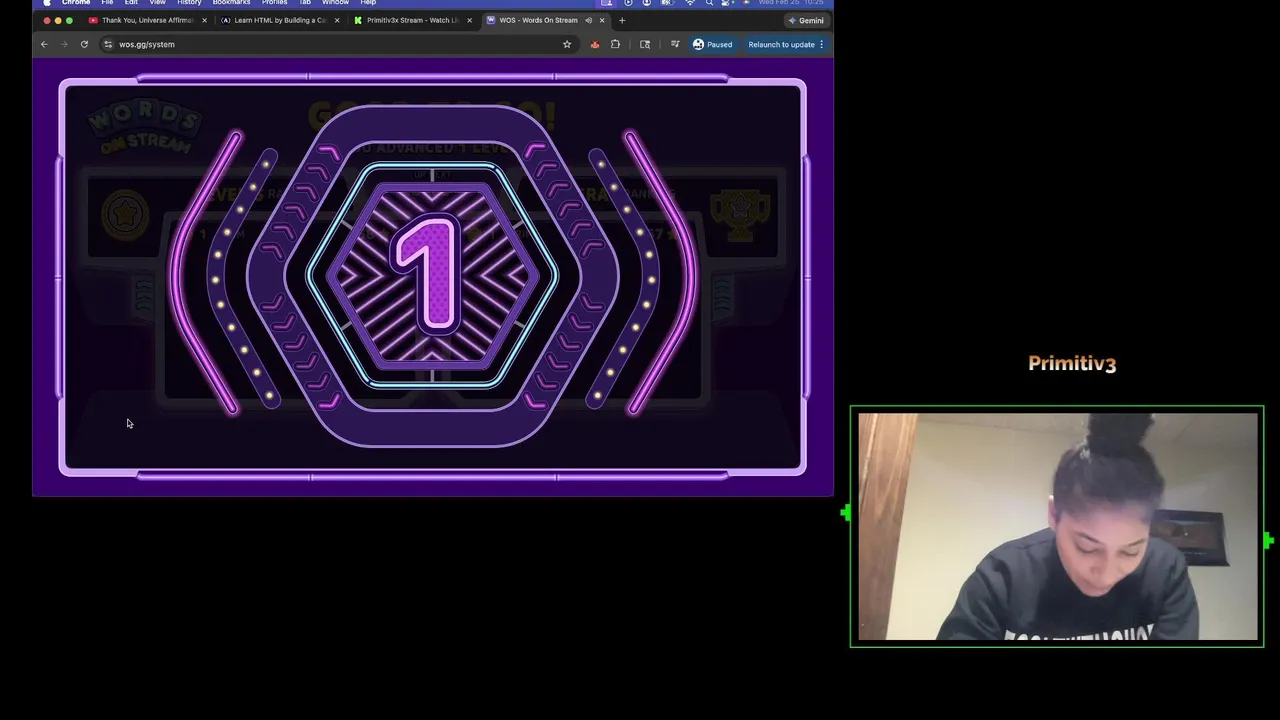View site information icon in address bar

pyautogui.click(x=108, y=44)
